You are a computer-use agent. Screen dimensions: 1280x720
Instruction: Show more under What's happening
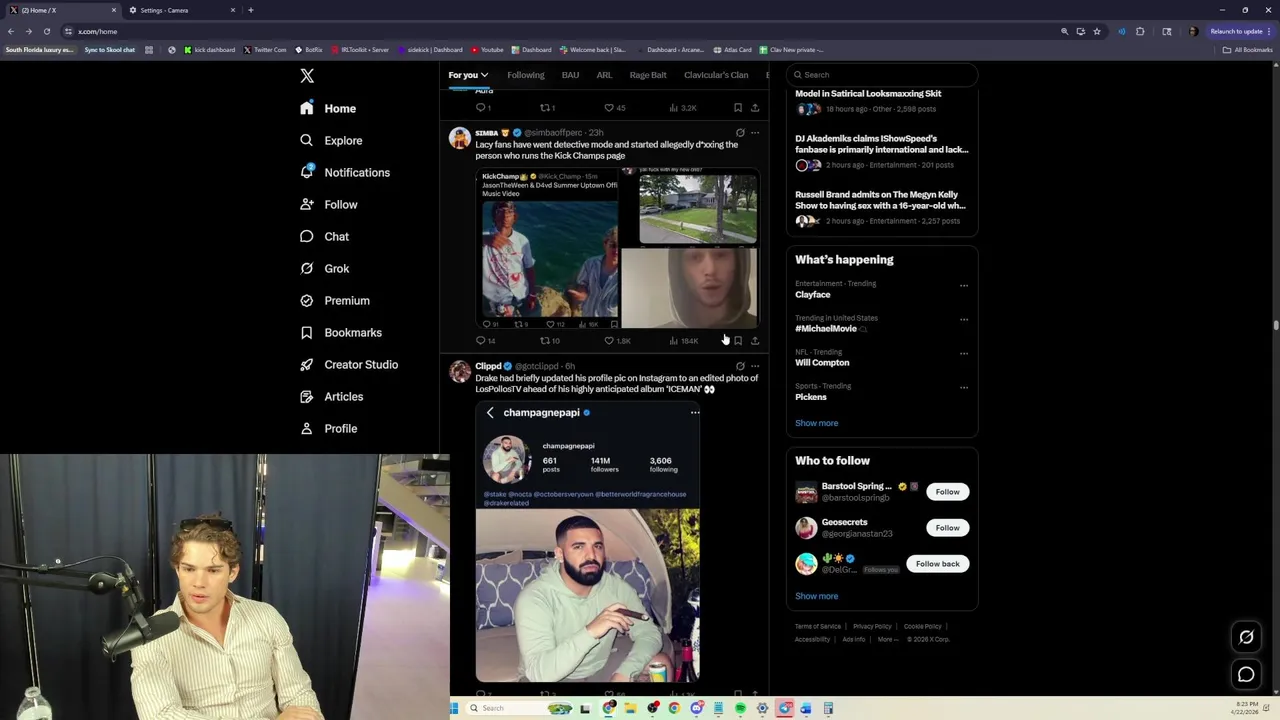click(x=816, y=423)
